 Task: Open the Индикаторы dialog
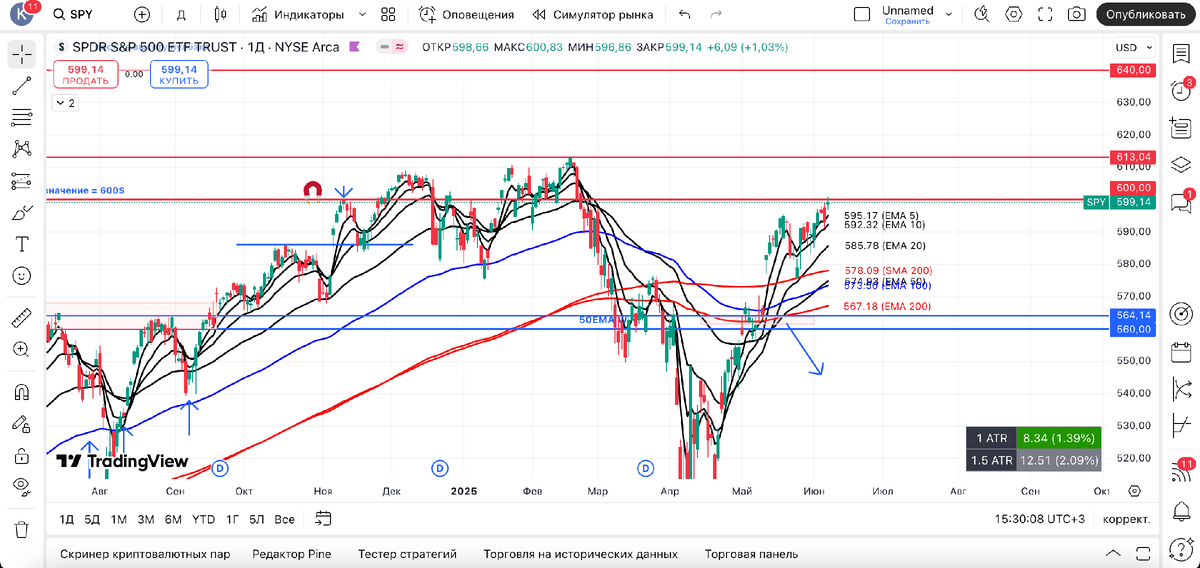pos(297,14)
